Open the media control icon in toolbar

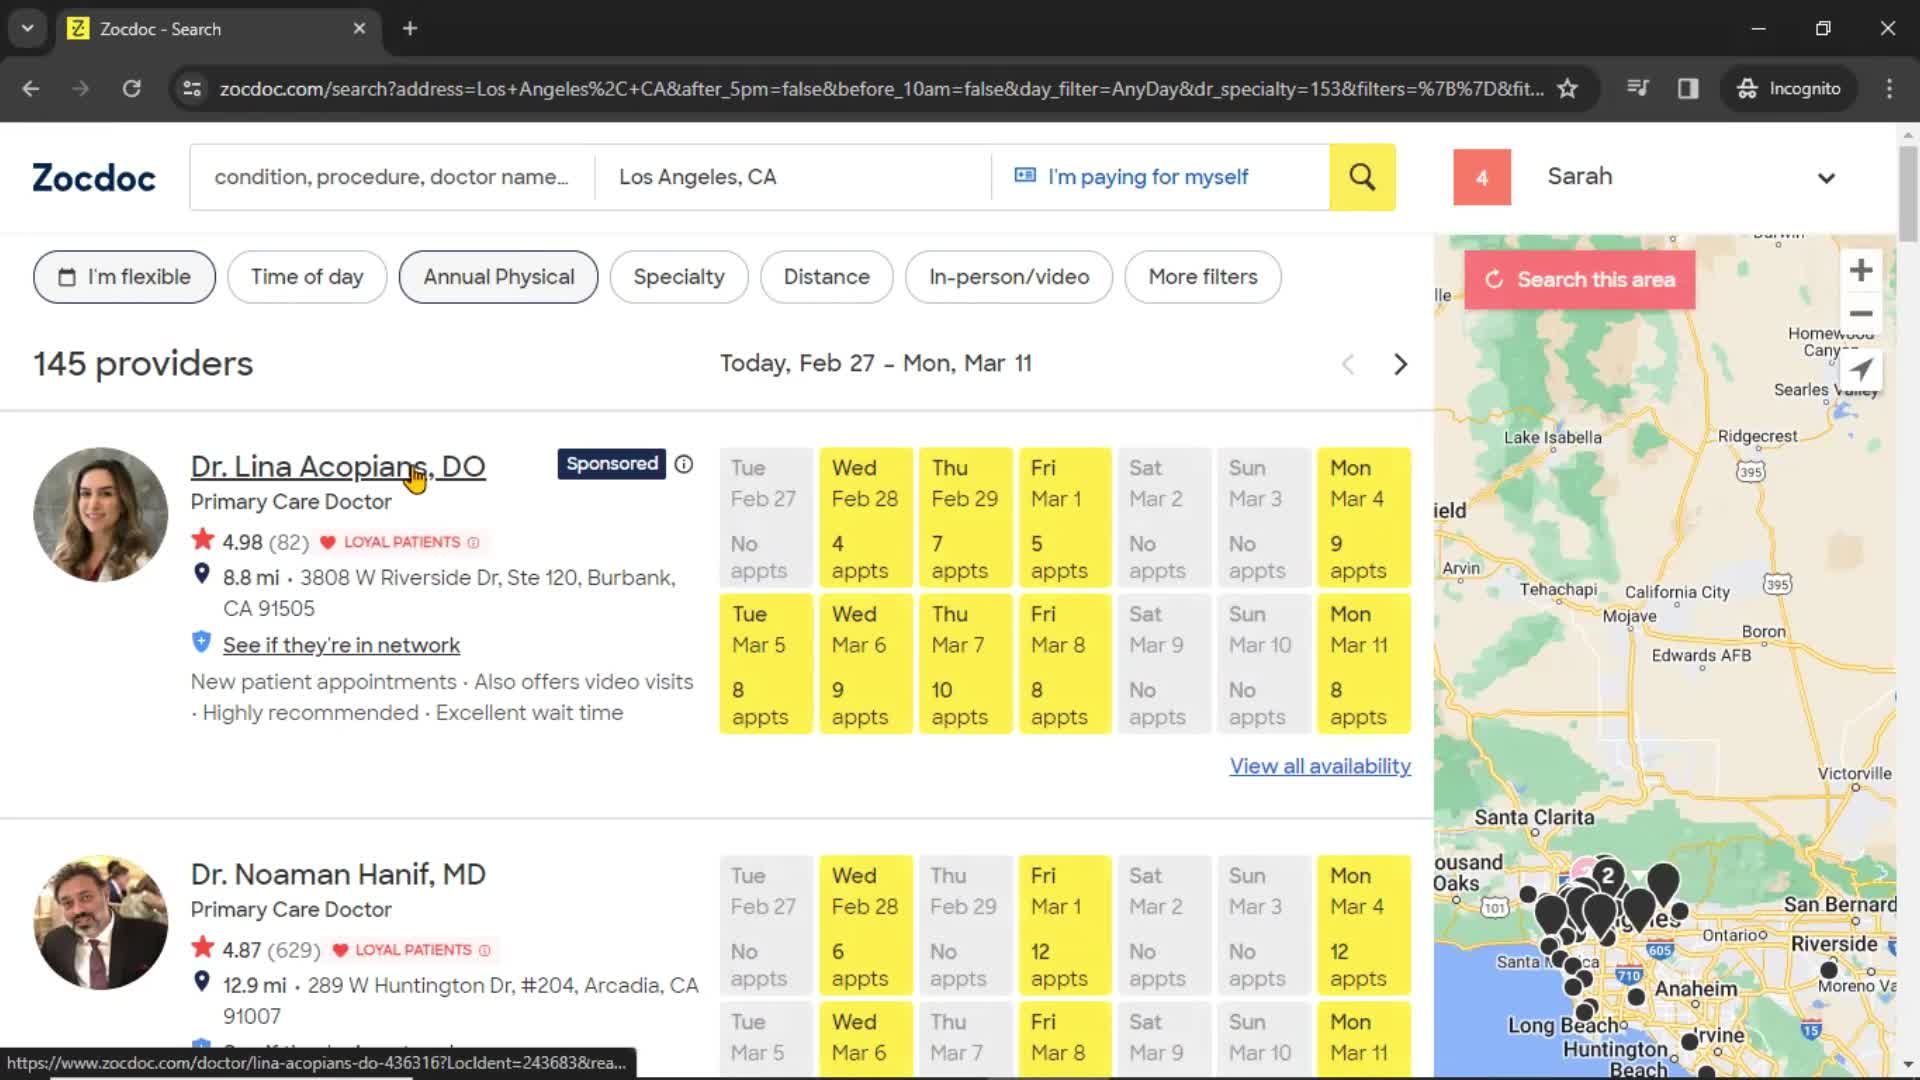(x=1638, y=88)
